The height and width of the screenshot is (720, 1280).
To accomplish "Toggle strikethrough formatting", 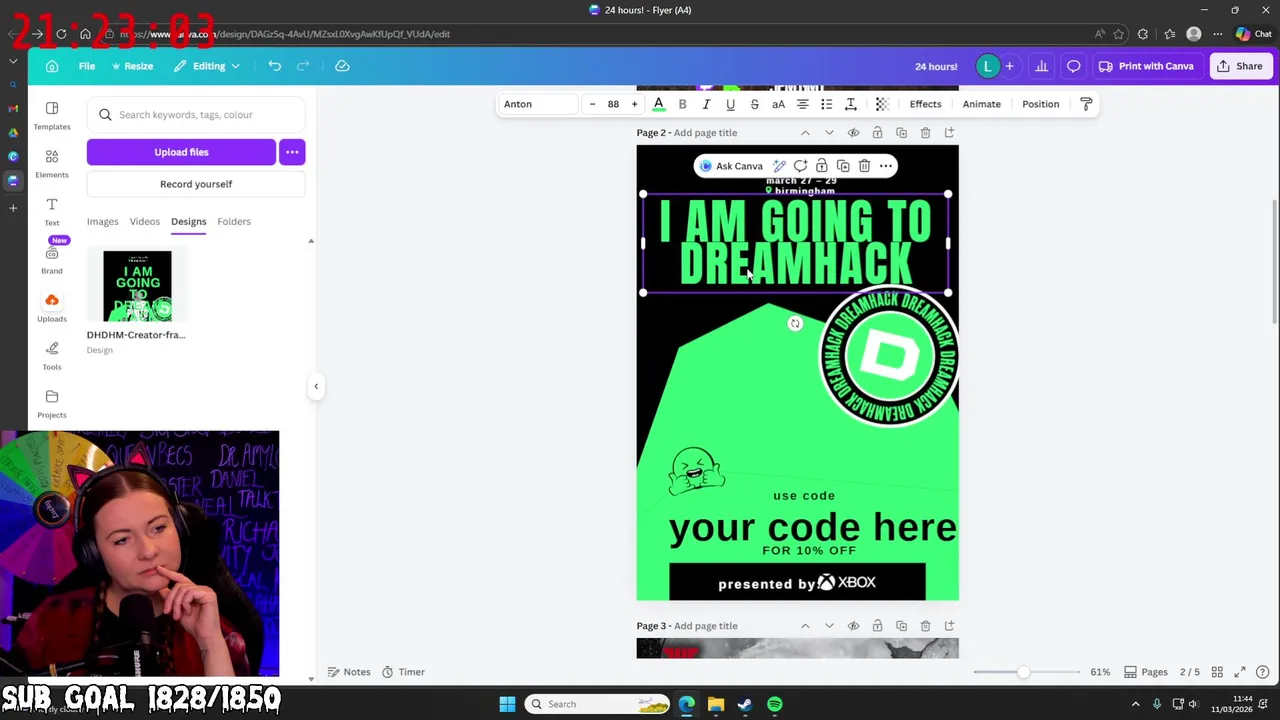I will click(754, 104).
